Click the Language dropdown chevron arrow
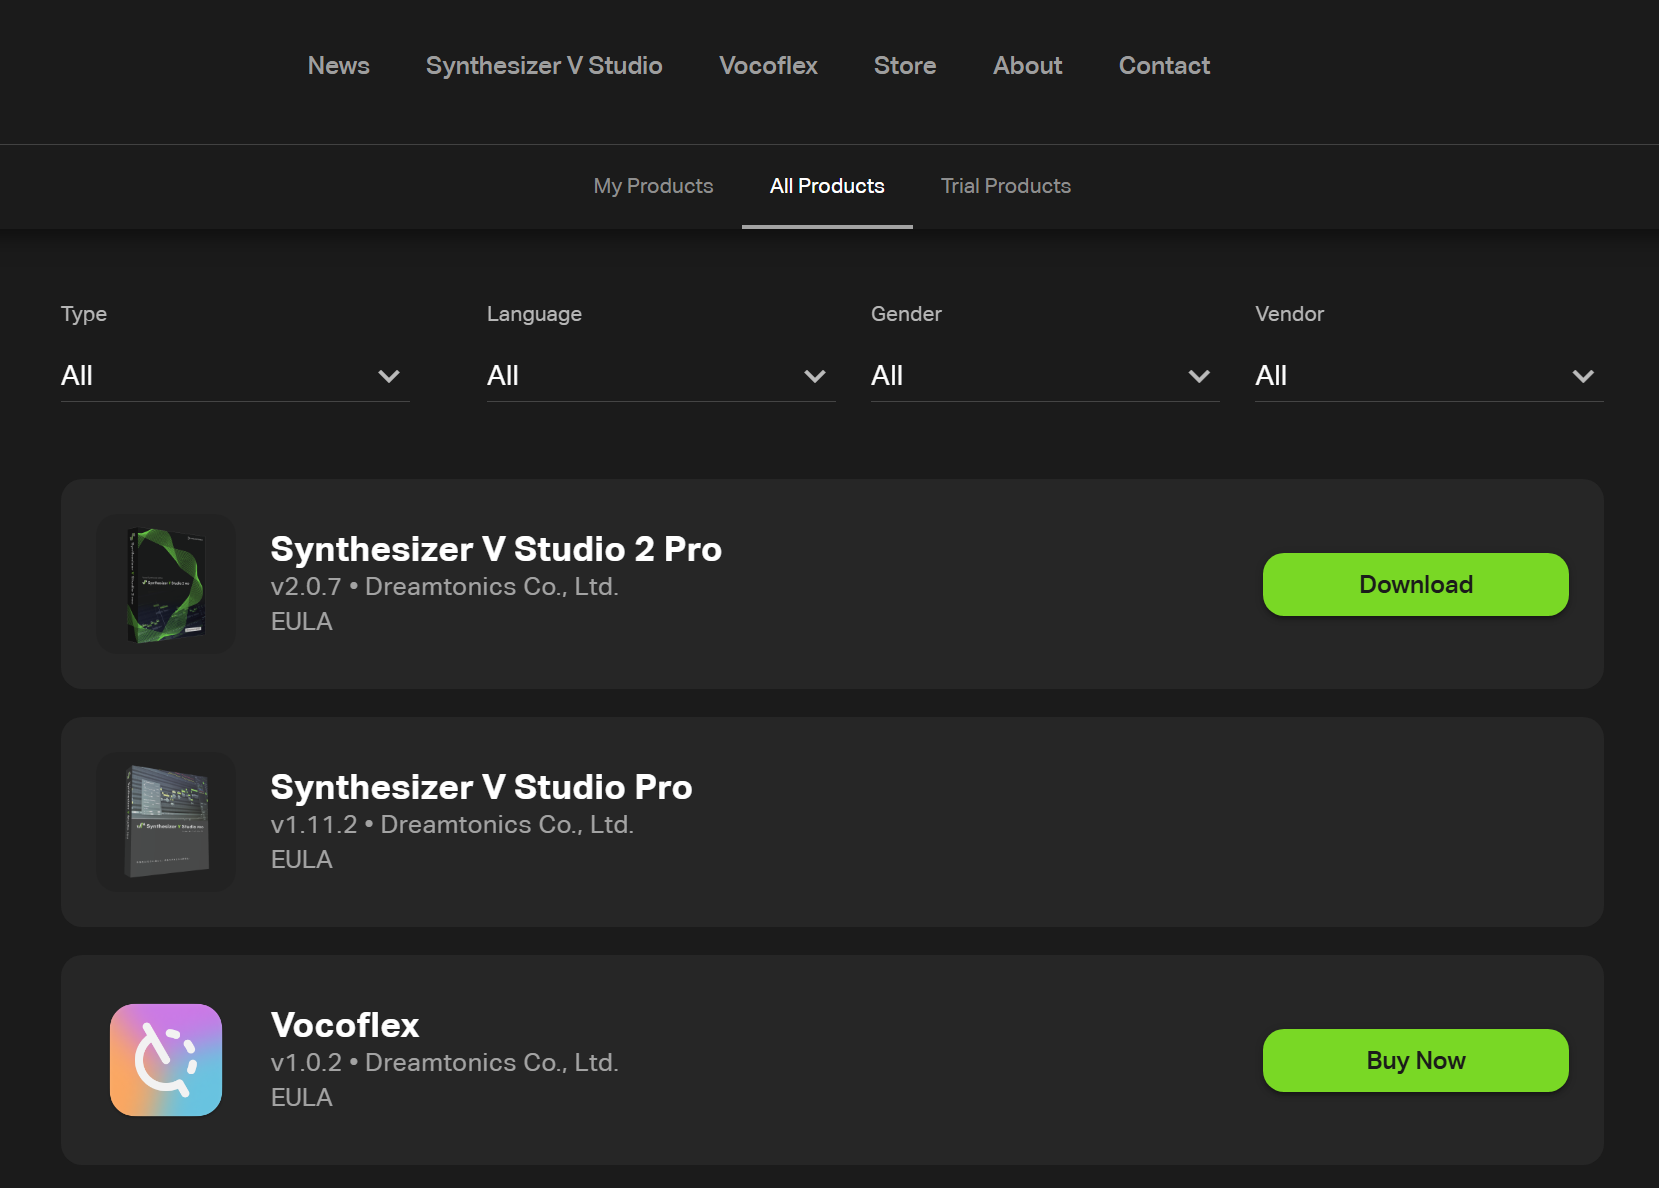The height and width of the screenshot is (1188, 1659). pos(815,377)
